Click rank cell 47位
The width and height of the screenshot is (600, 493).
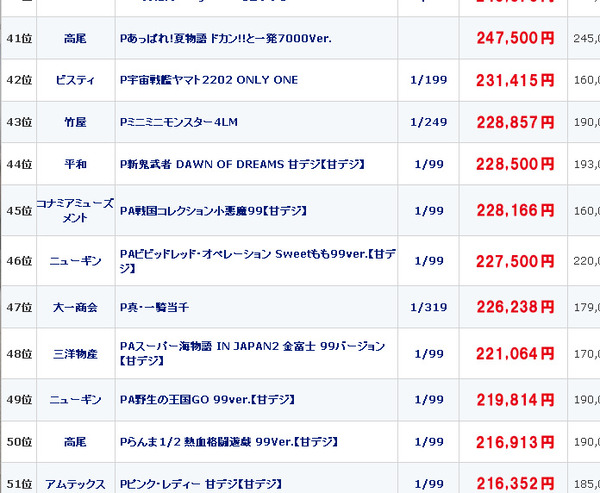tap(19, 307)
